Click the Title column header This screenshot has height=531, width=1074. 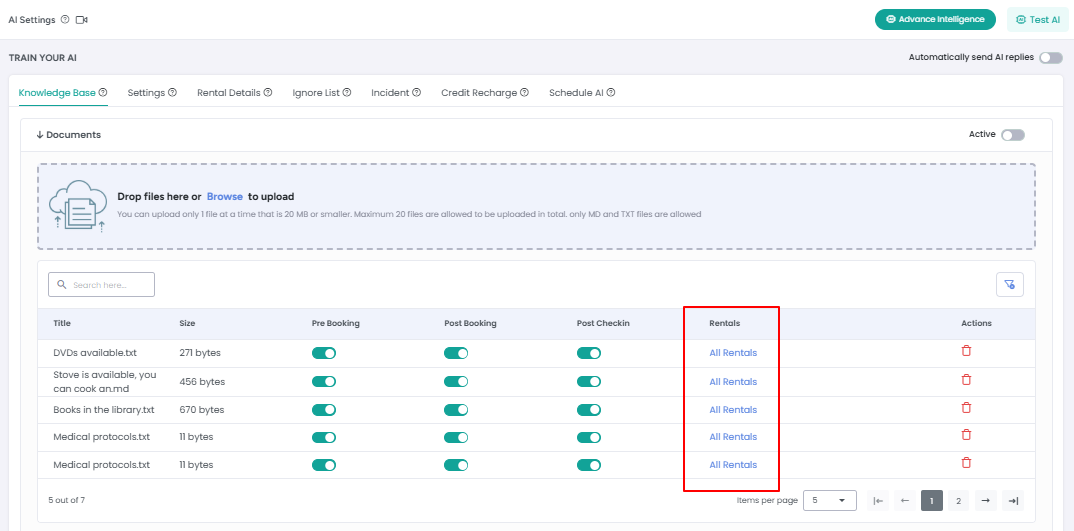(62, 323)
